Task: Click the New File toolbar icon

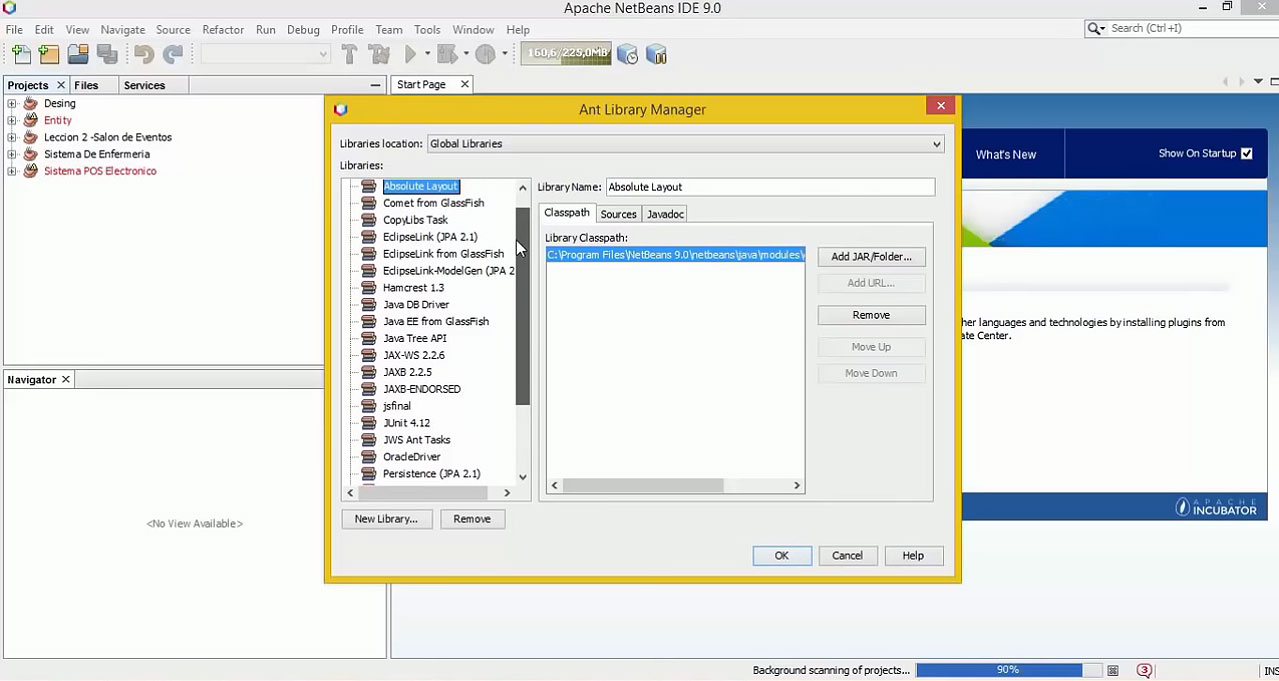Action: (x=21, y=54)
